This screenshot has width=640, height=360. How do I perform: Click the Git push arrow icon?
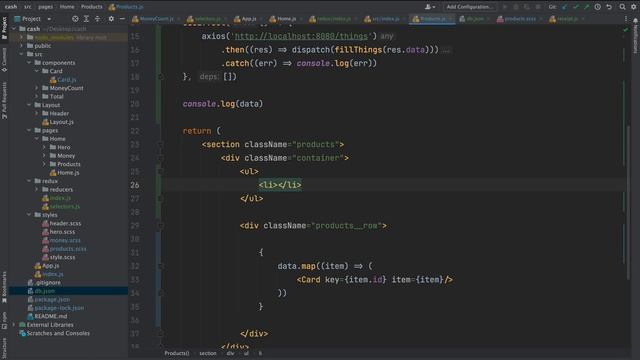(587, 7)
